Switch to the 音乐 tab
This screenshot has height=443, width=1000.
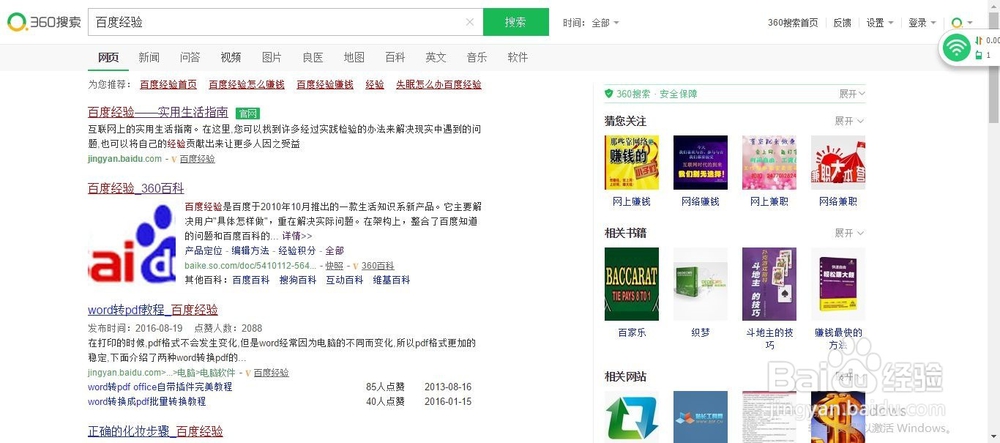476,57
